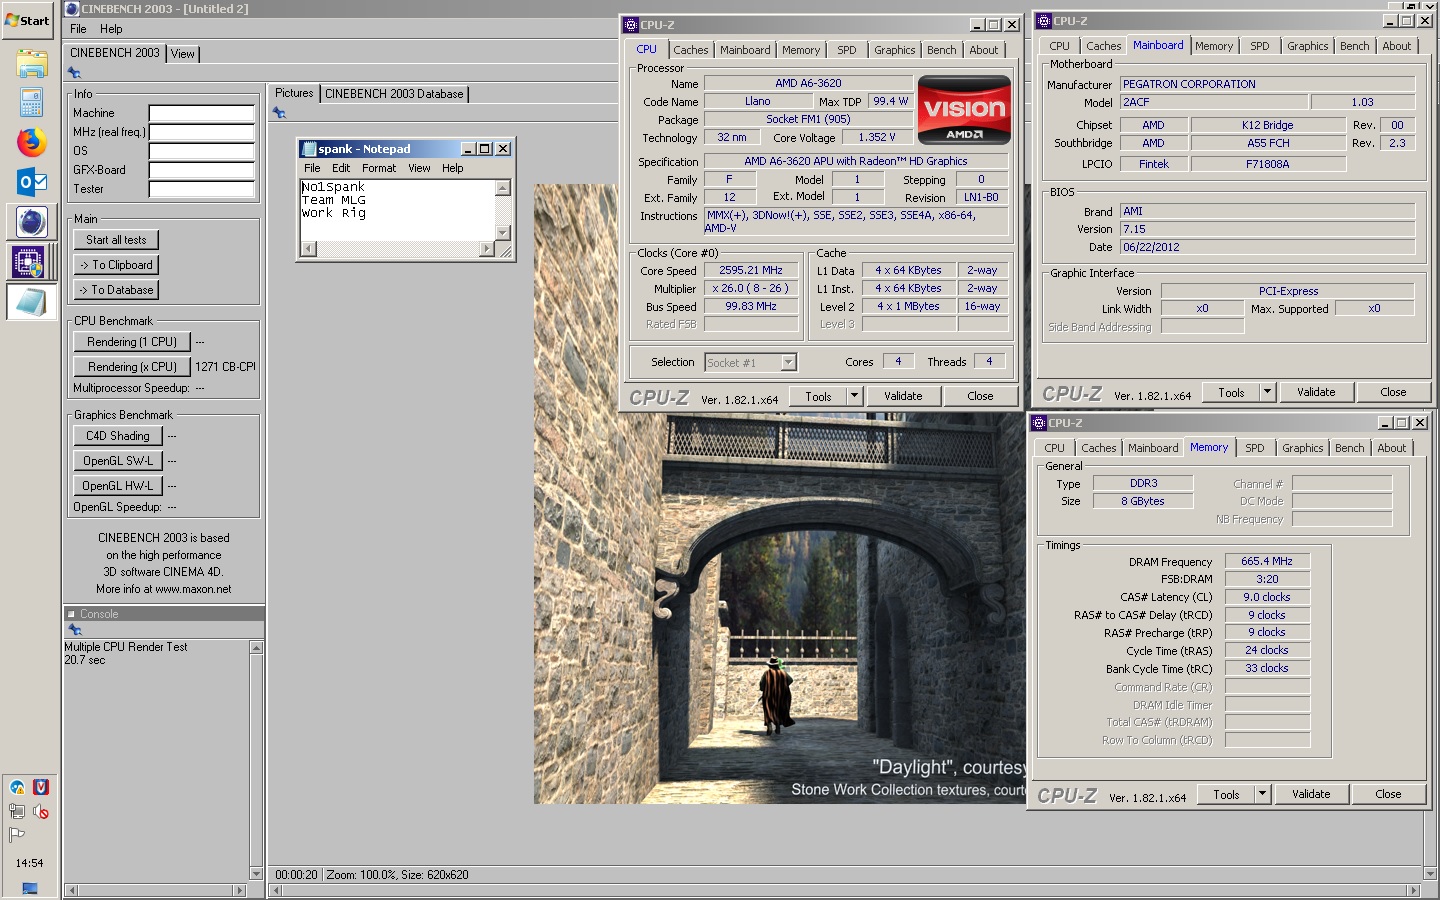Click Start all tests button

(116, 240)
